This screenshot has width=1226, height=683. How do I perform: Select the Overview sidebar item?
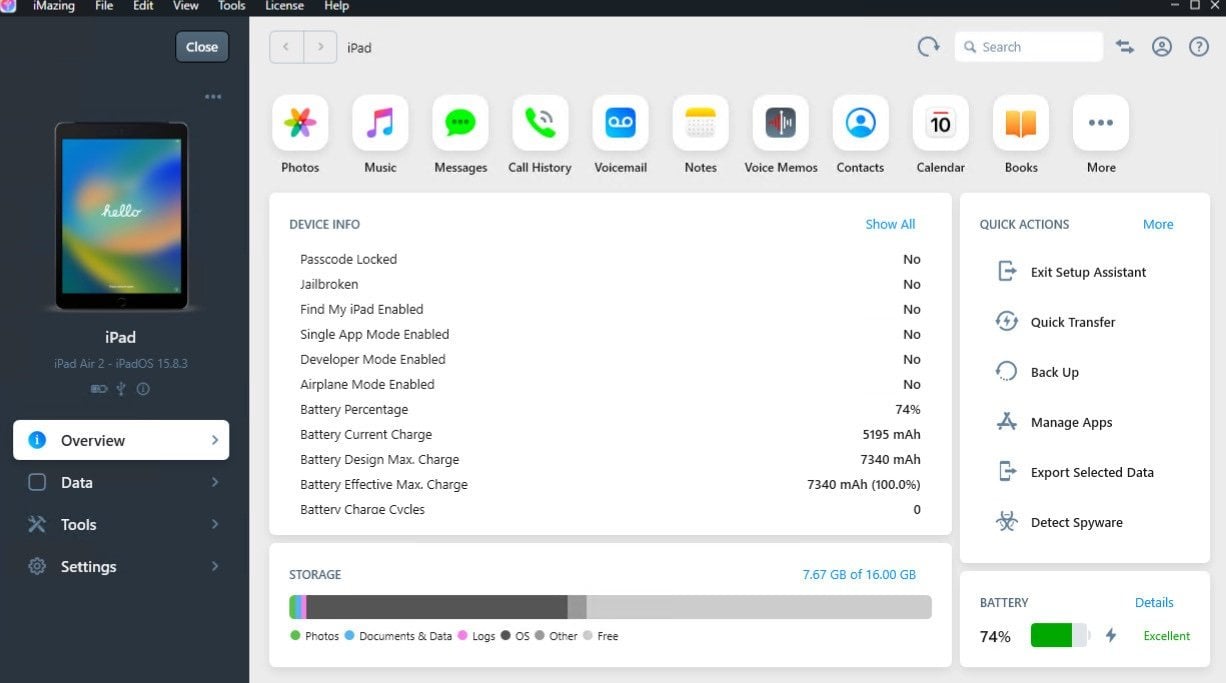coord(121,440)
